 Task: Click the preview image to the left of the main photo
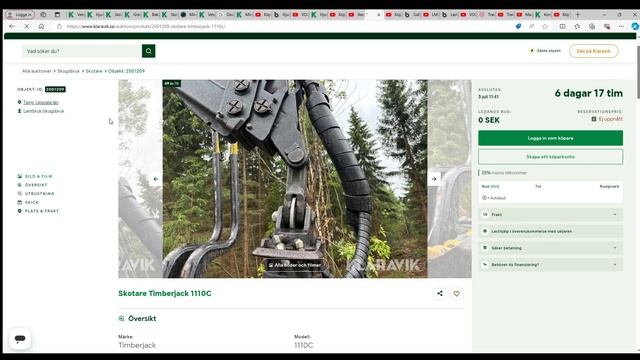point(140,179)
